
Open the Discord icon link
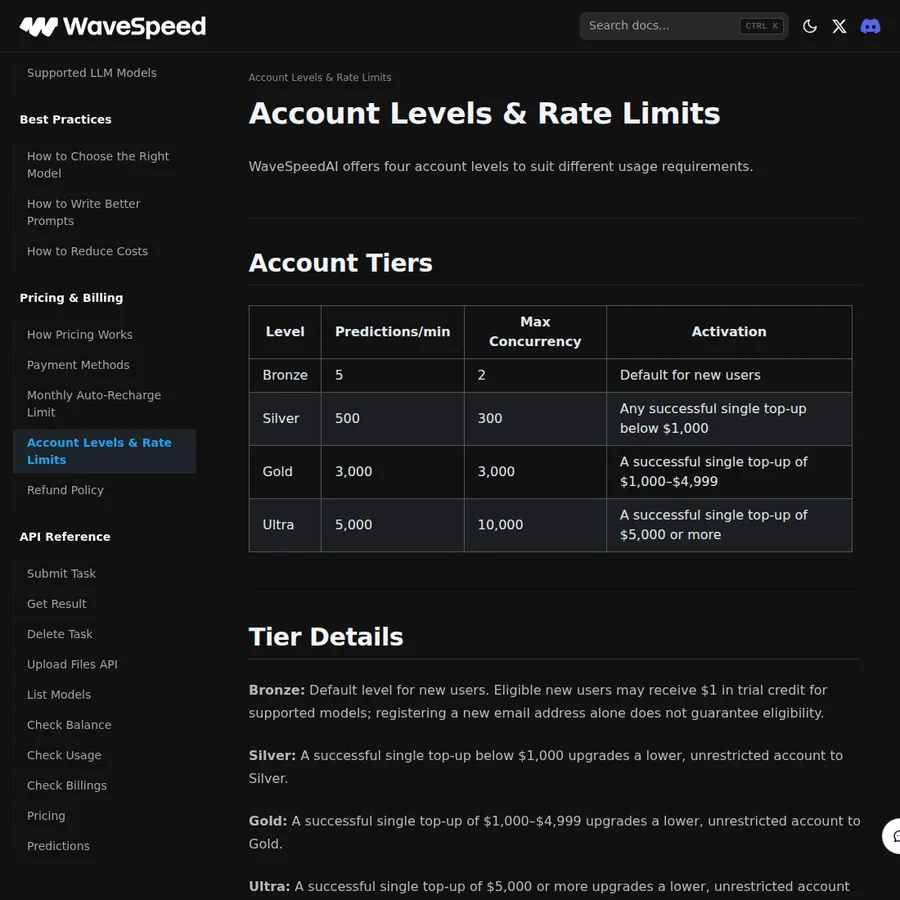click(x=870, y=26)
